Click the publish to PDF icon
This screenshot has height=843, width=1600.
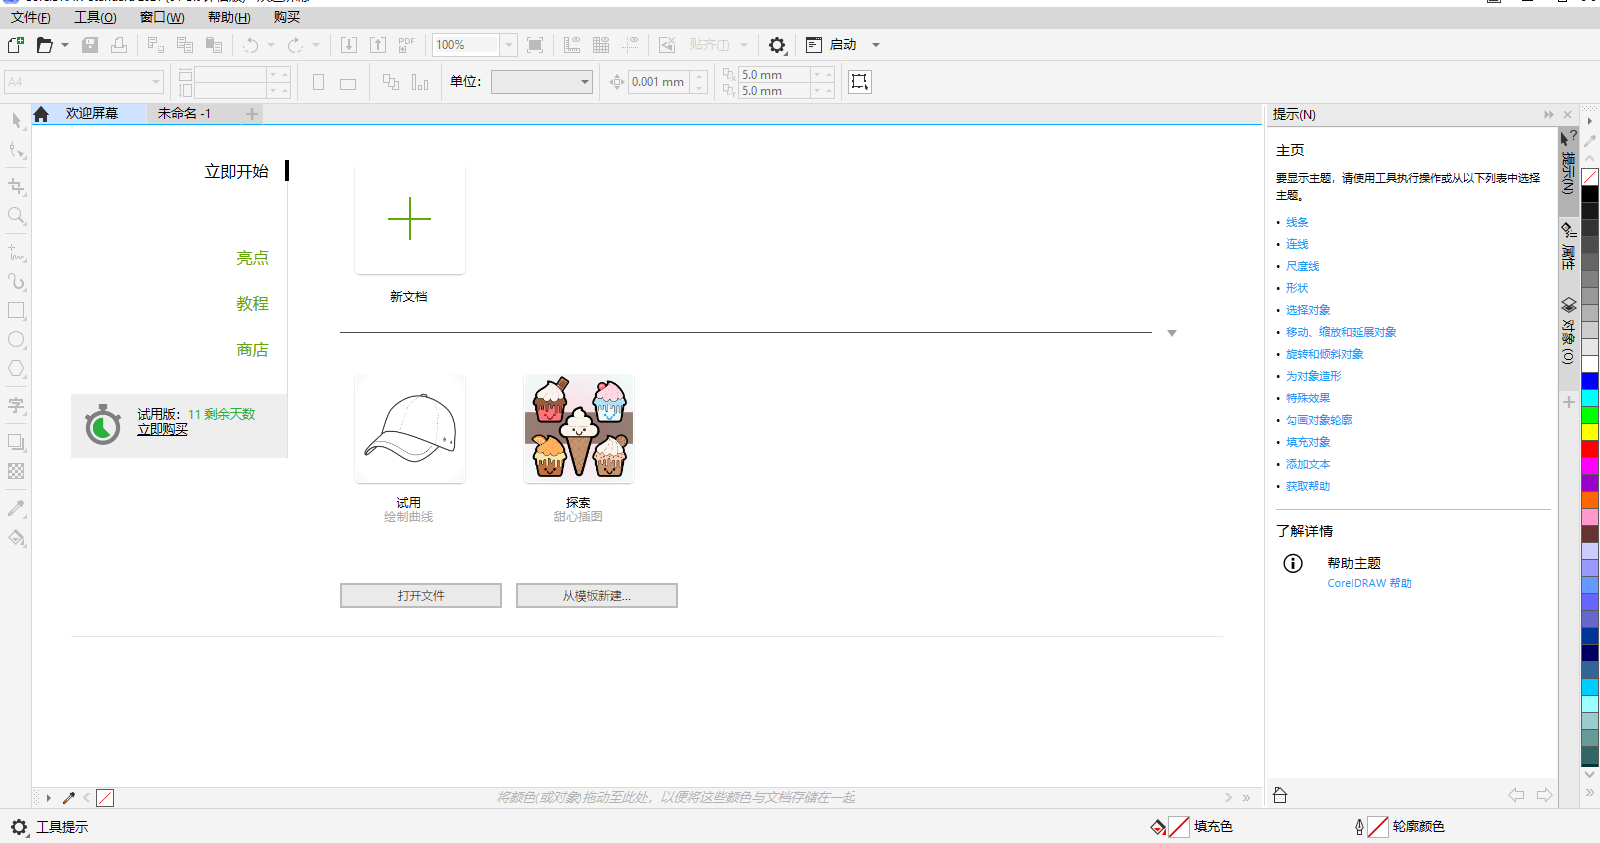pyautogui.click(x=407, y=45)
